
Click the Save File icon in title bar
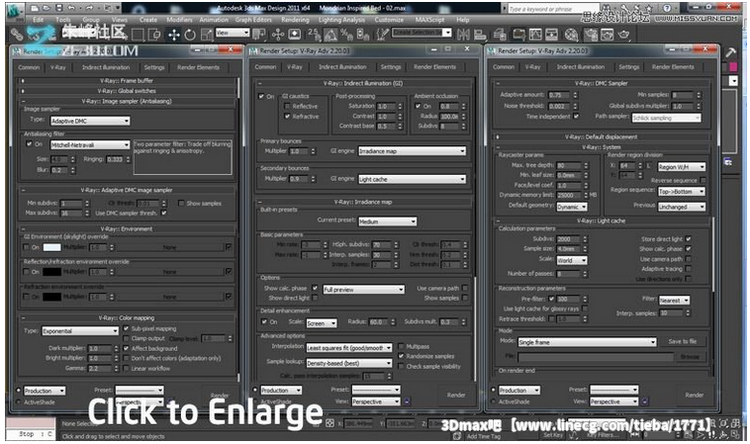click(58, 8)
